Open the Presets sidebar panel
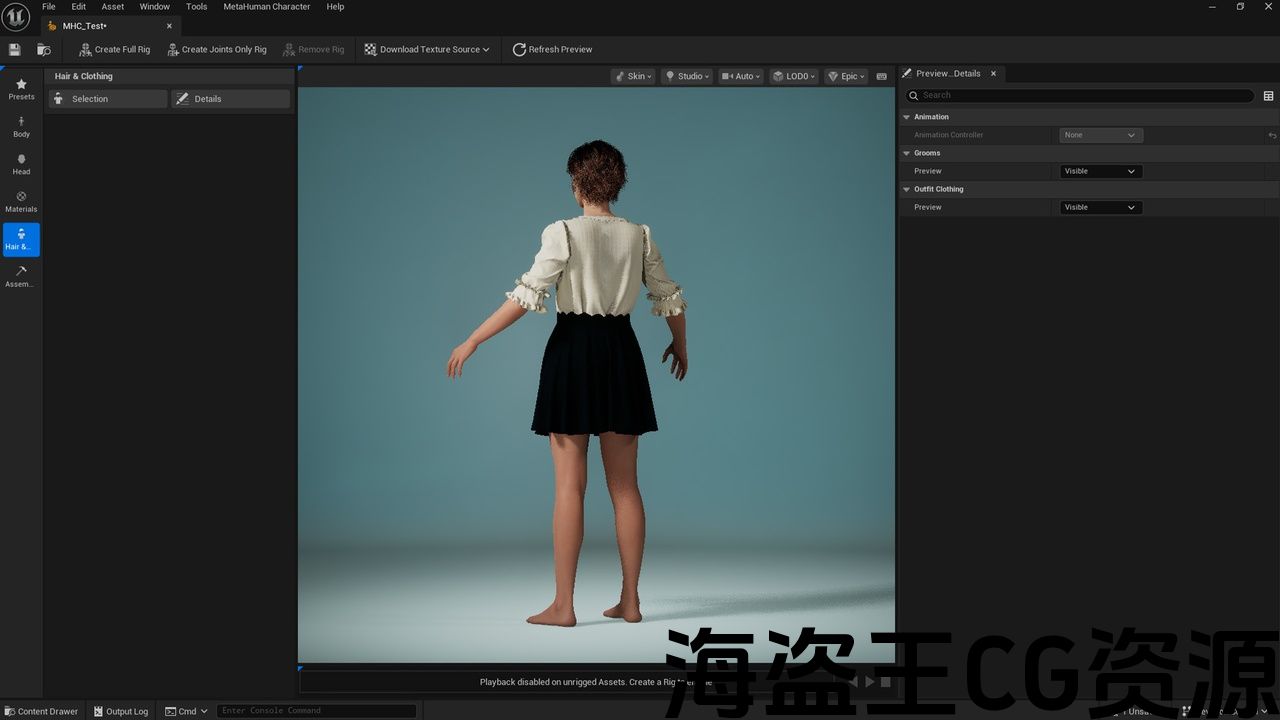The width and height of the screenshot is (1280, 720). tap(21, 89)
